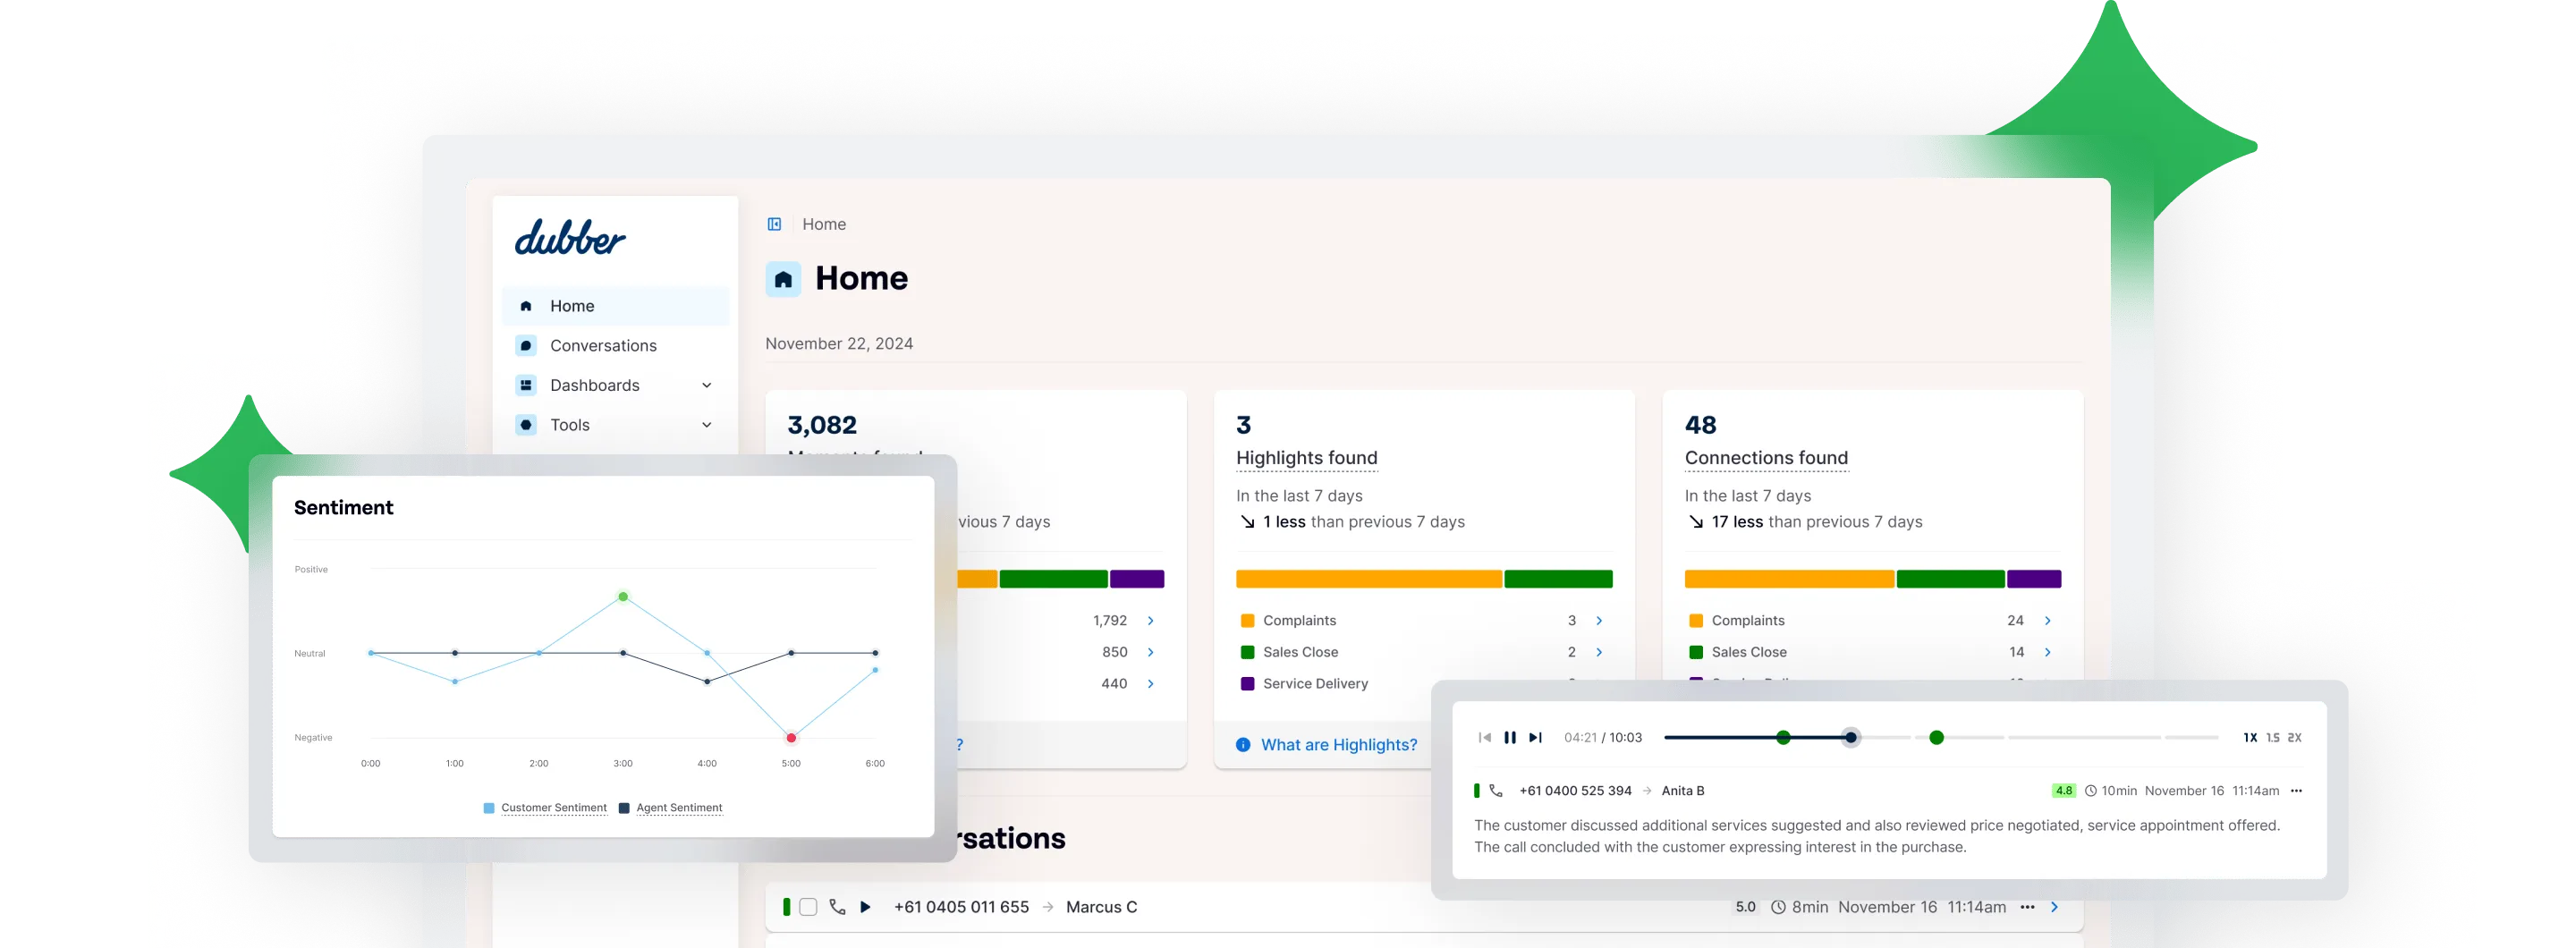The width and height of the screenshot is (2576, 948).
Task: Click the Tools circle icon
Action: coord(526,425)
